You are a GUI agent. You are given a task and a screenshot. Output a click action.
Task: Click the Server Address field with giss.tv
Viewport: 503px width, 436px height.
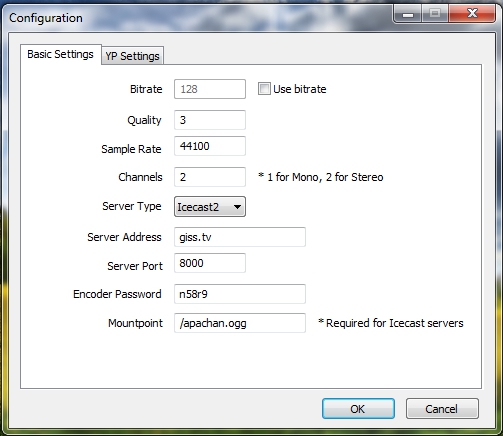(240, 237)
